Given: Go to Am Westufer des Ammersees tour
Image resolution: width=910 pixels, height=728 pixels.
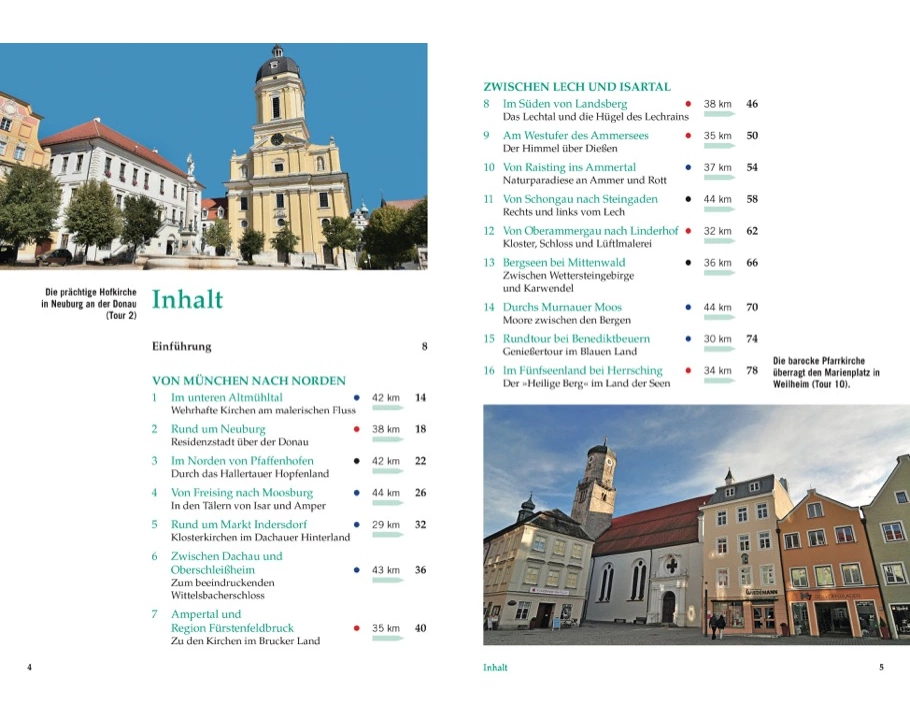Looking at the screenshot, I should point(575,135).
